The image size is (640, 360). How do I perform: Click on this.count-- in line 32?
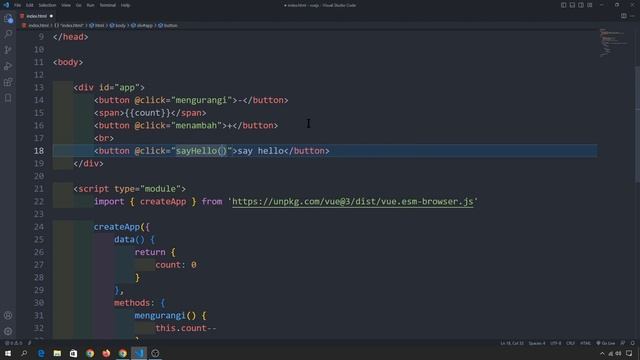coord(186,328)
